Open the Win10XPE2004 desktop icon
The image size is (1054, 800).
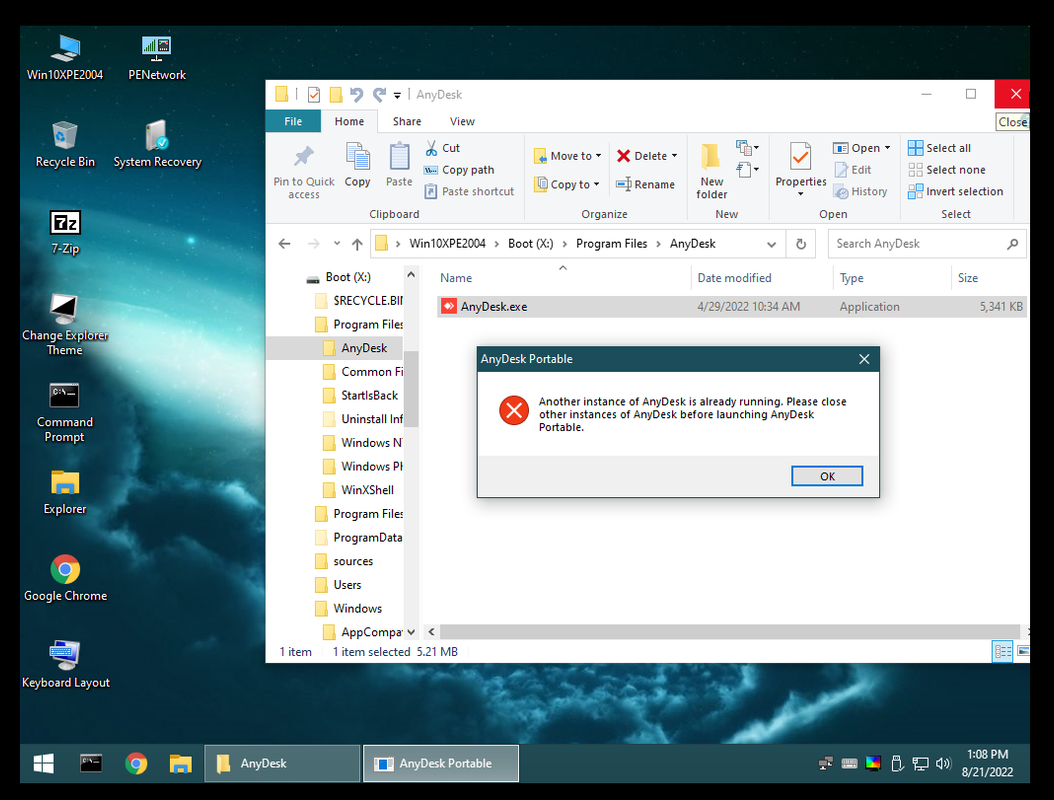(x=65, y=58)
